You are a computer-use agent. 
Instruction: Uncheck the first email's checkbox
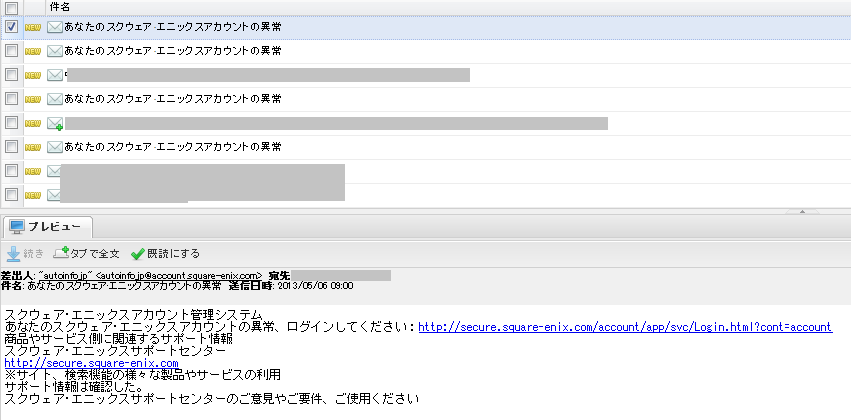pyautogui.click(x=11, y=27)
